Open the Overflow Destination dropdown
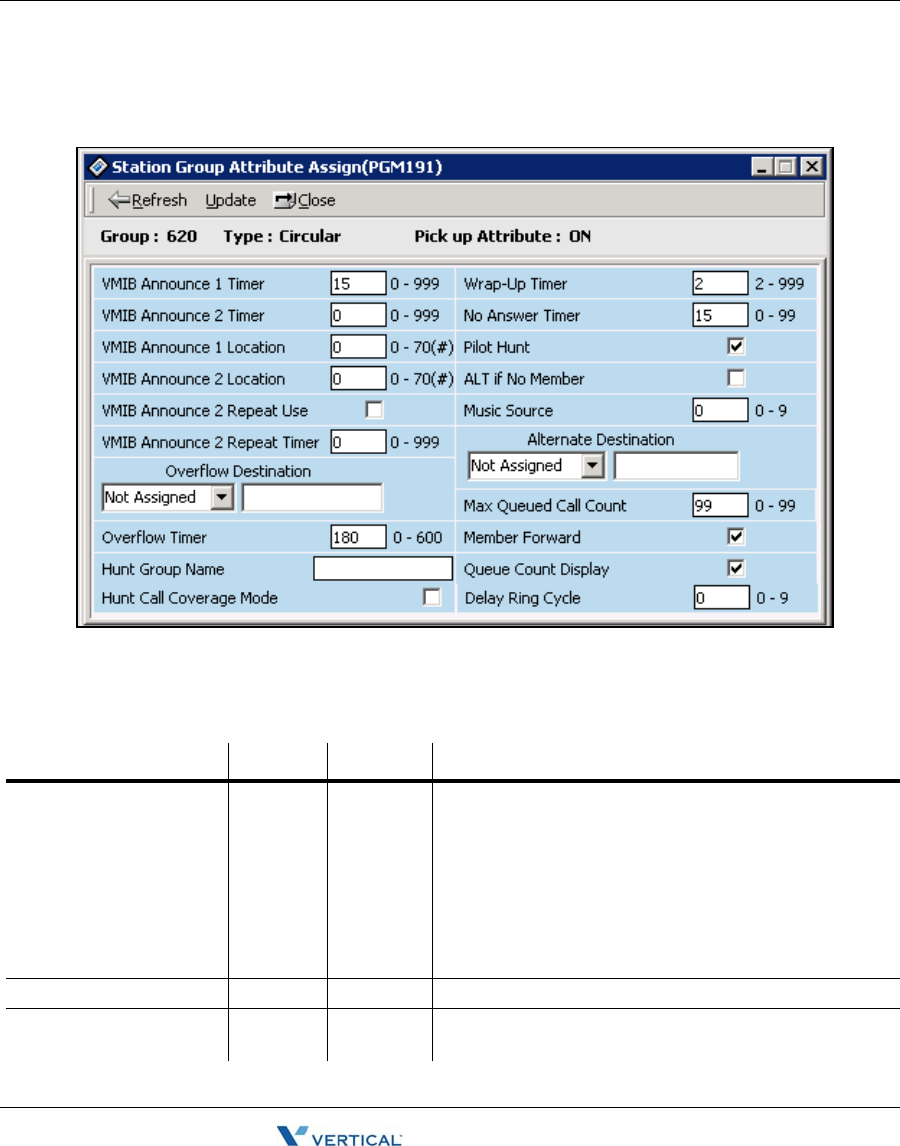Viewport: 900px width, 1146px height. [222, 498]
